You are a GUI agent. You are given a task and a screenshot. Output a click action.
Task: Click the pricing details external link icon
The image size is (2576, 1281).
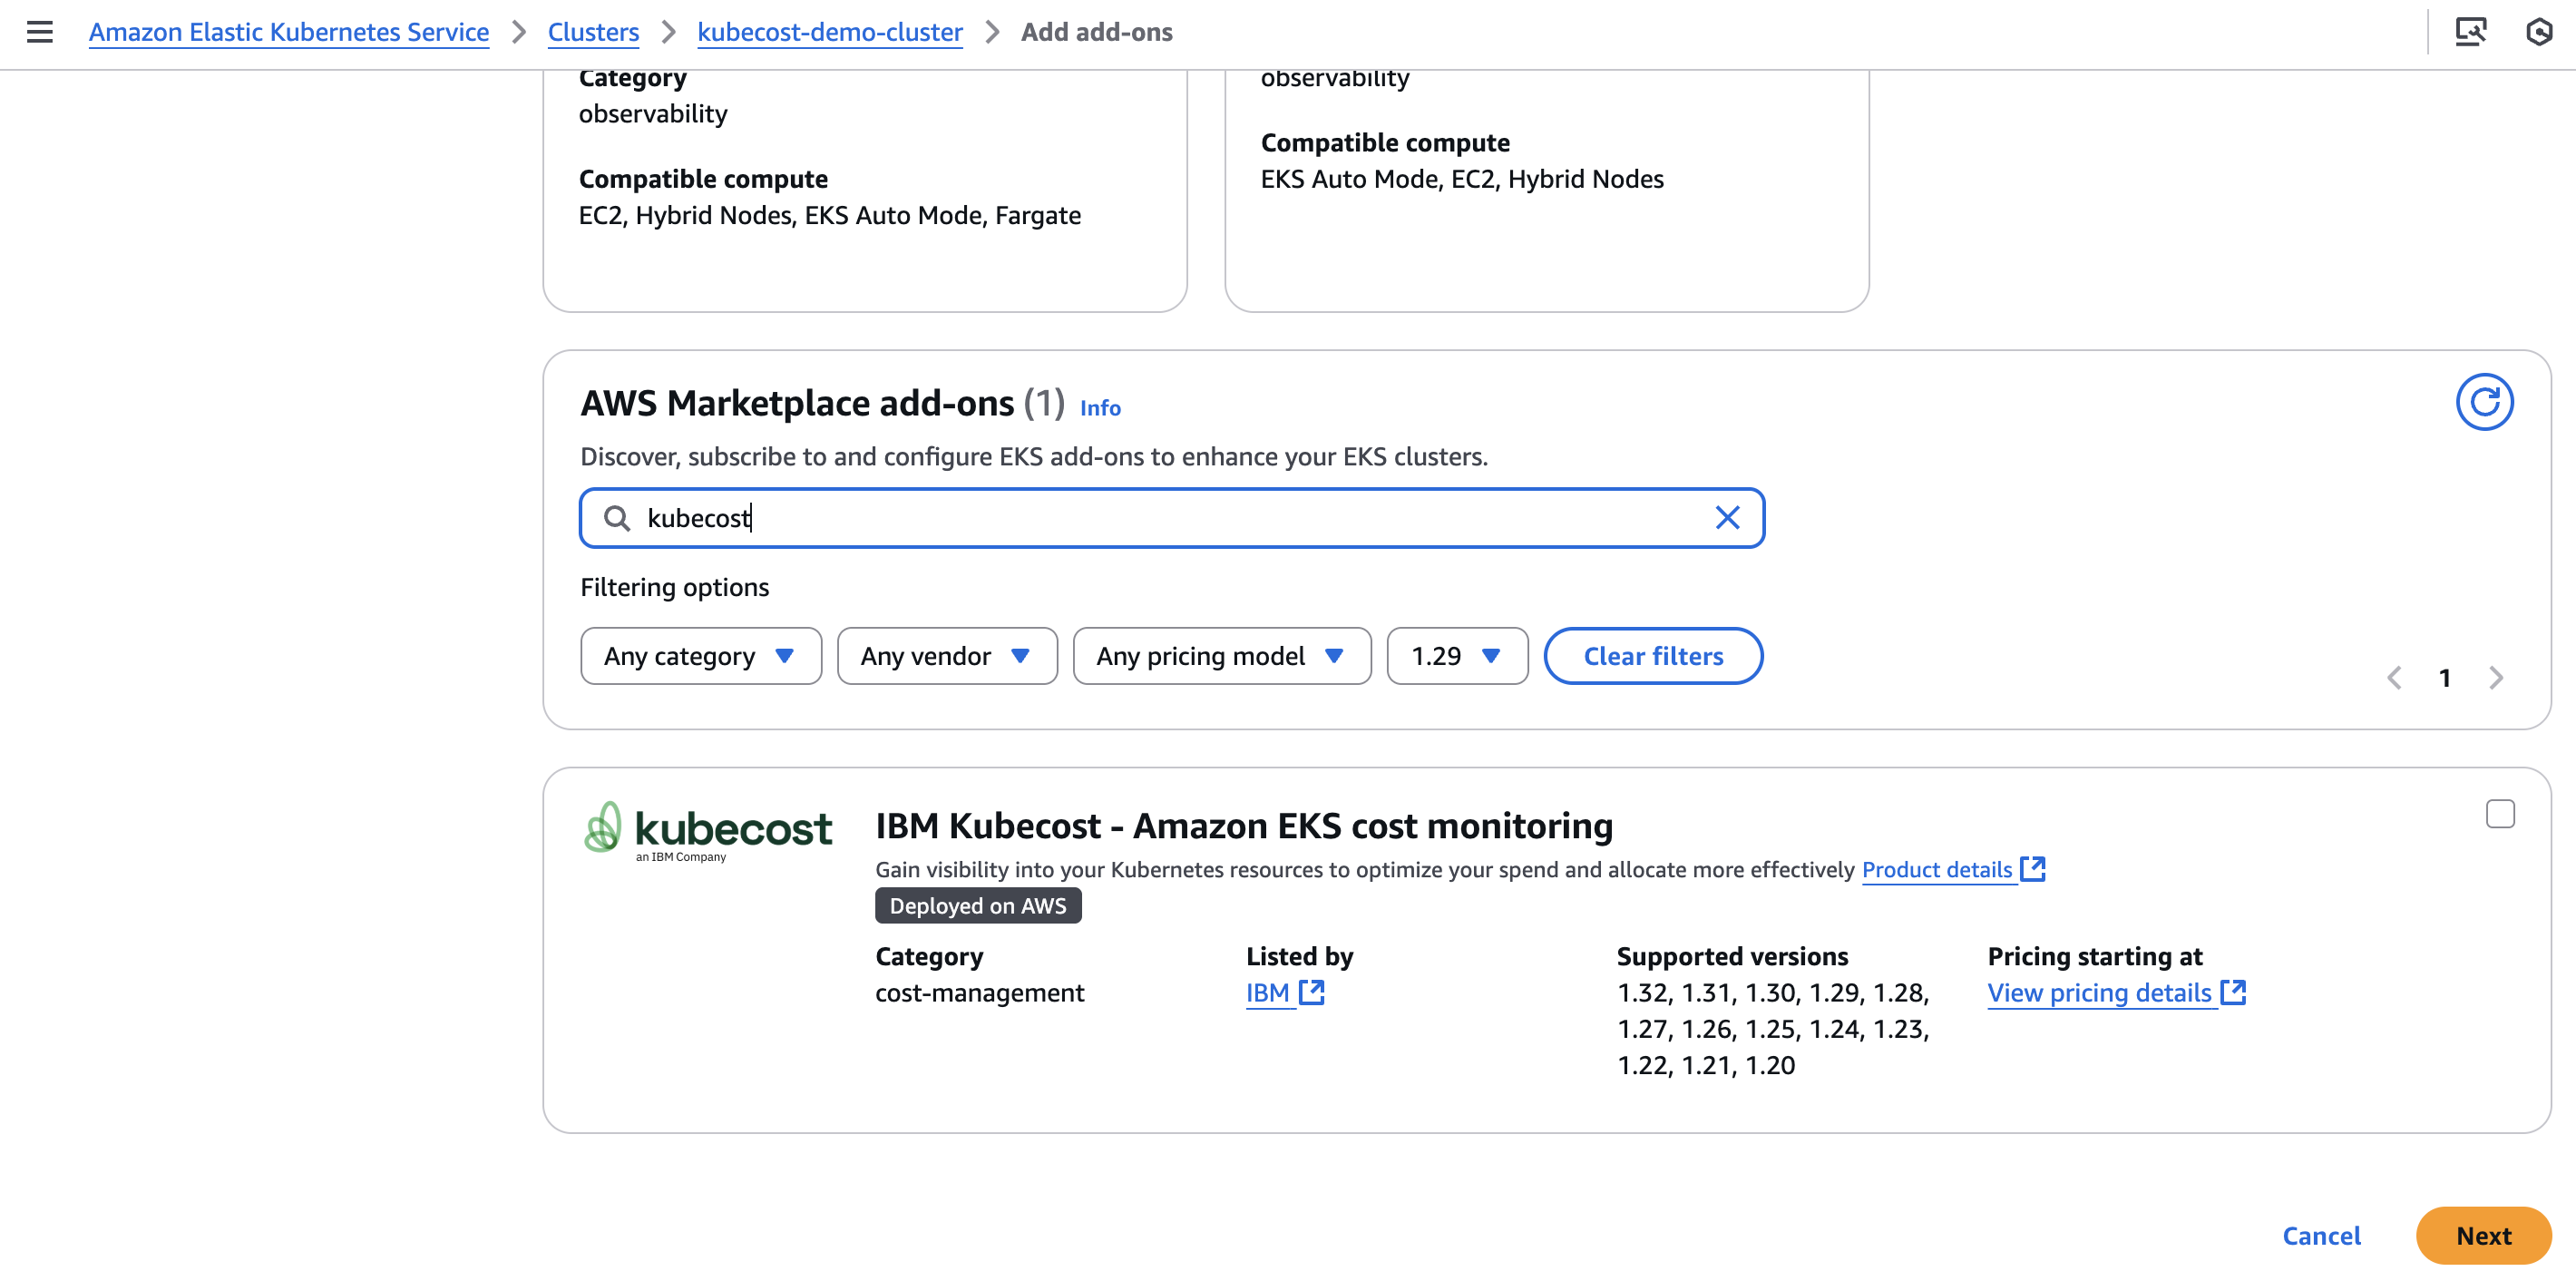coord(2233,992)
